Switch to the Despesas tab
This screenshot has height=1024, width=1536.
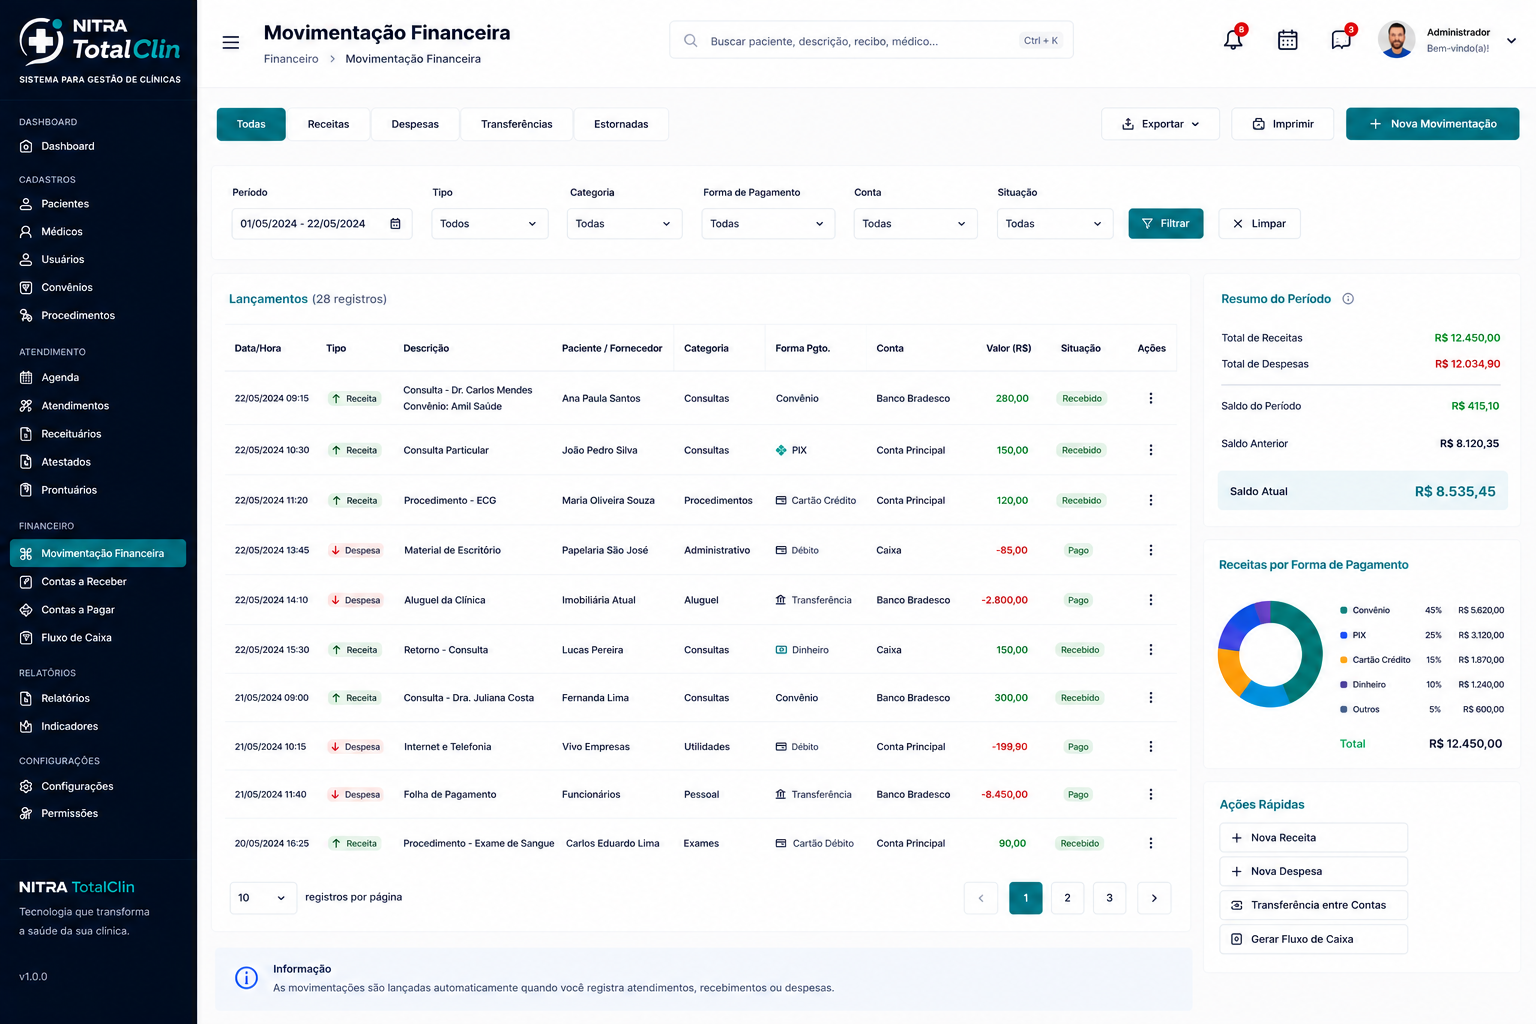[x=415, y=124]
